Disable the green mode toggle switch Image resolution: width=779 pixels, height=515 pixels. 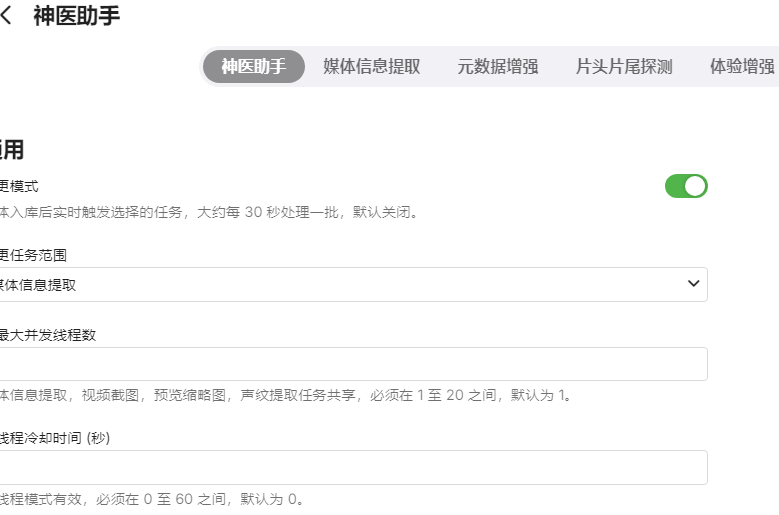pos(686,186)
